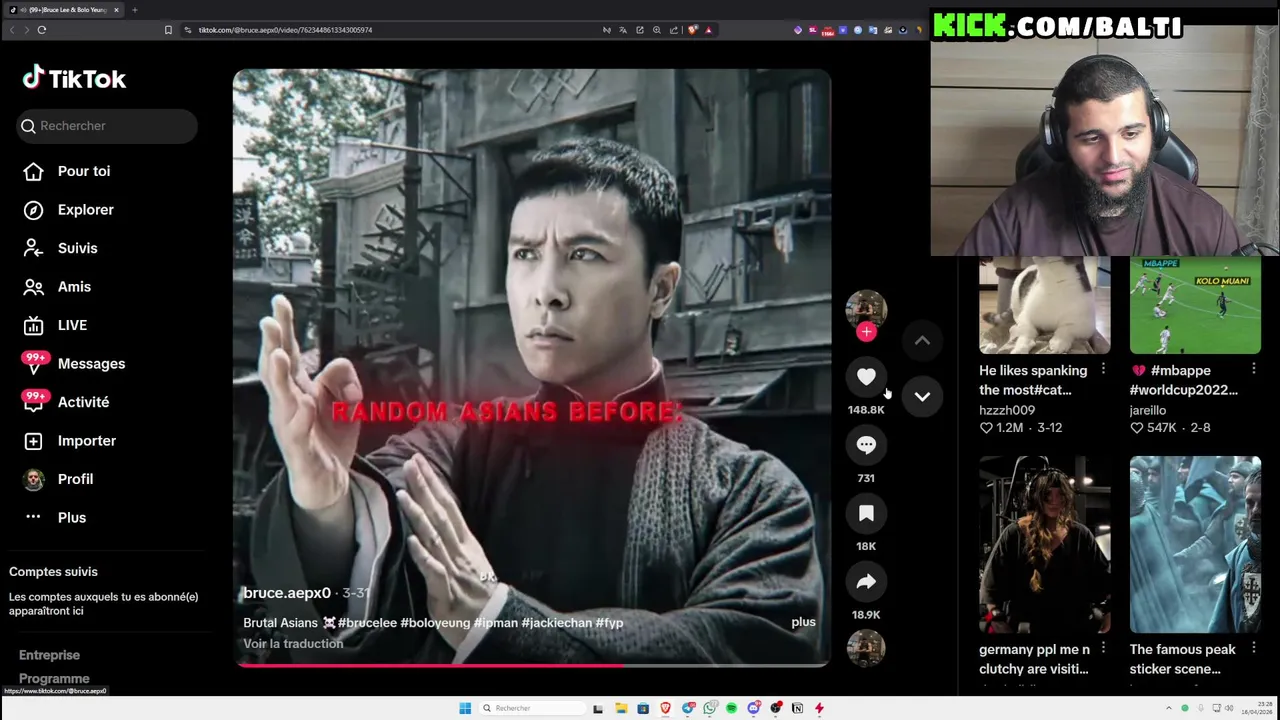Click the jareillo author name

1148,410
